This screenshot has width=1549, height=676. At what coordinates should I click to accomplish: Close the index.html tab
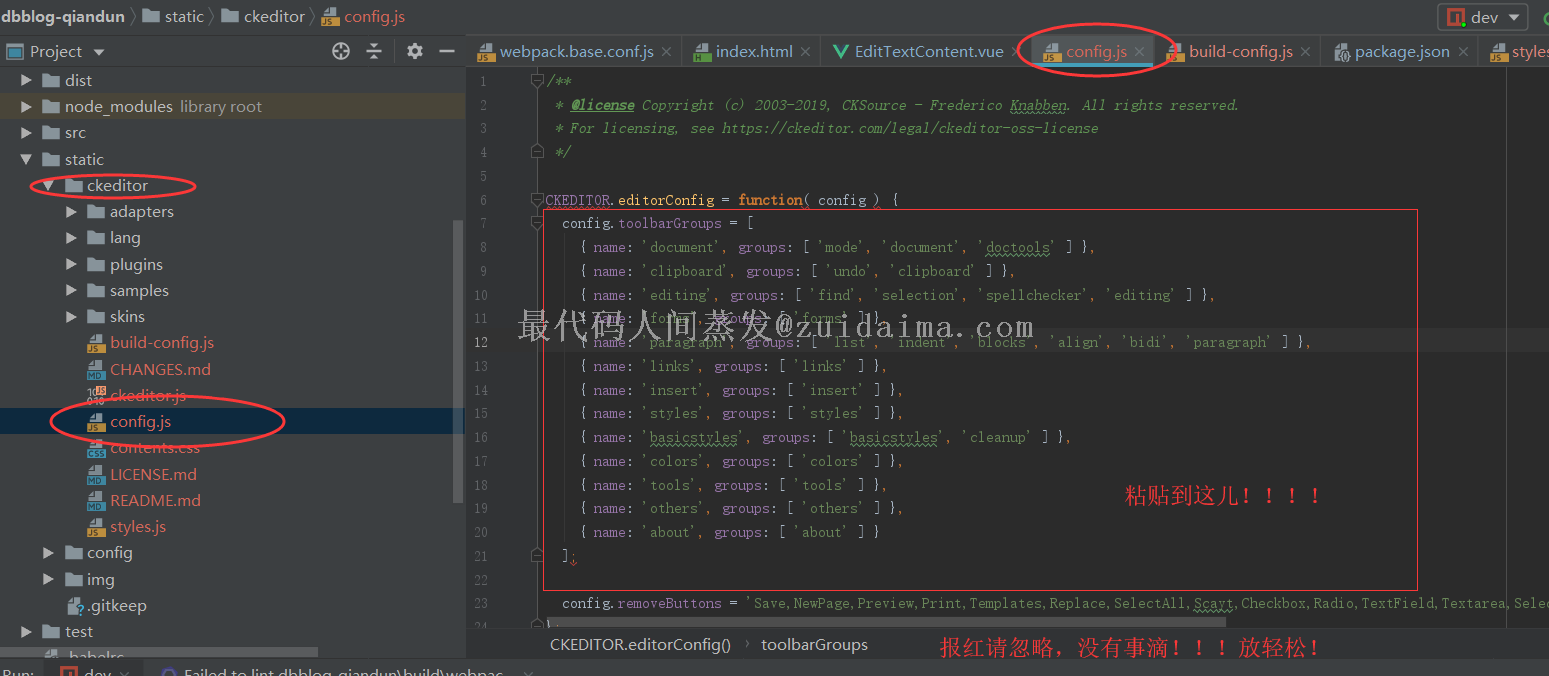coord(806,52)
